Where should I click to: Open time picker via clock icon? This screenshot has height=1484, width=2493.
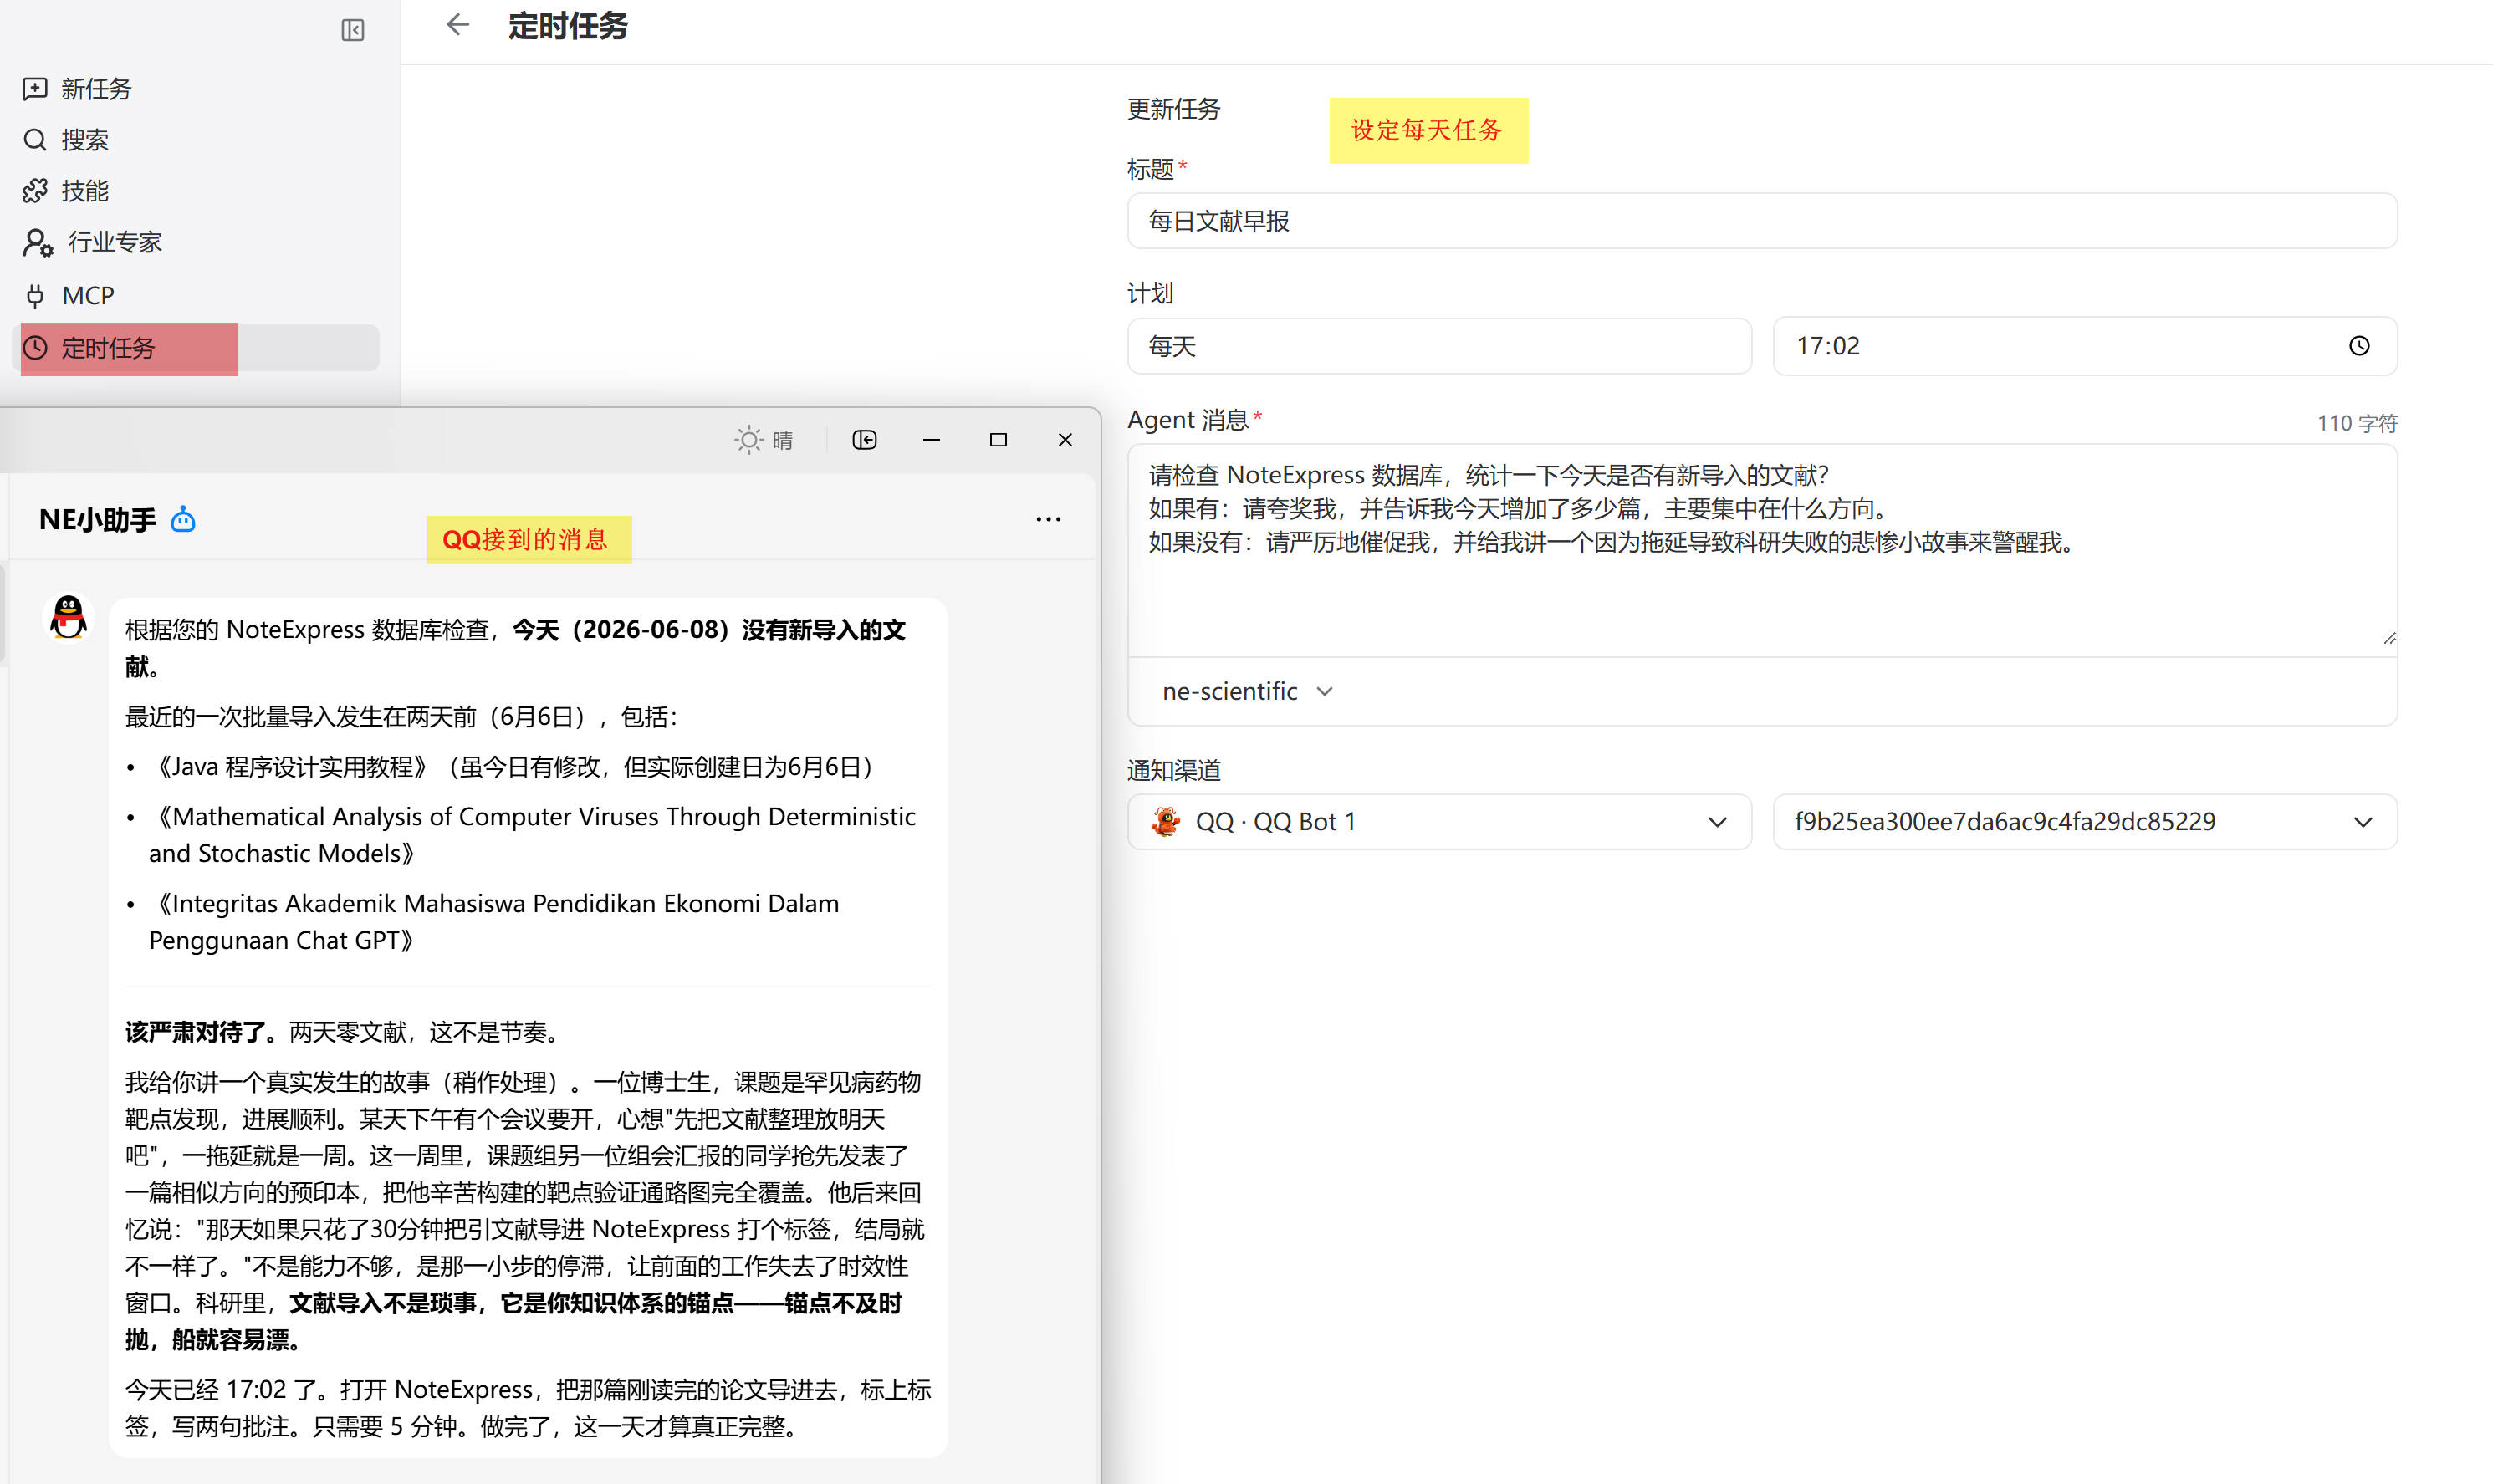pos(2359,346)
